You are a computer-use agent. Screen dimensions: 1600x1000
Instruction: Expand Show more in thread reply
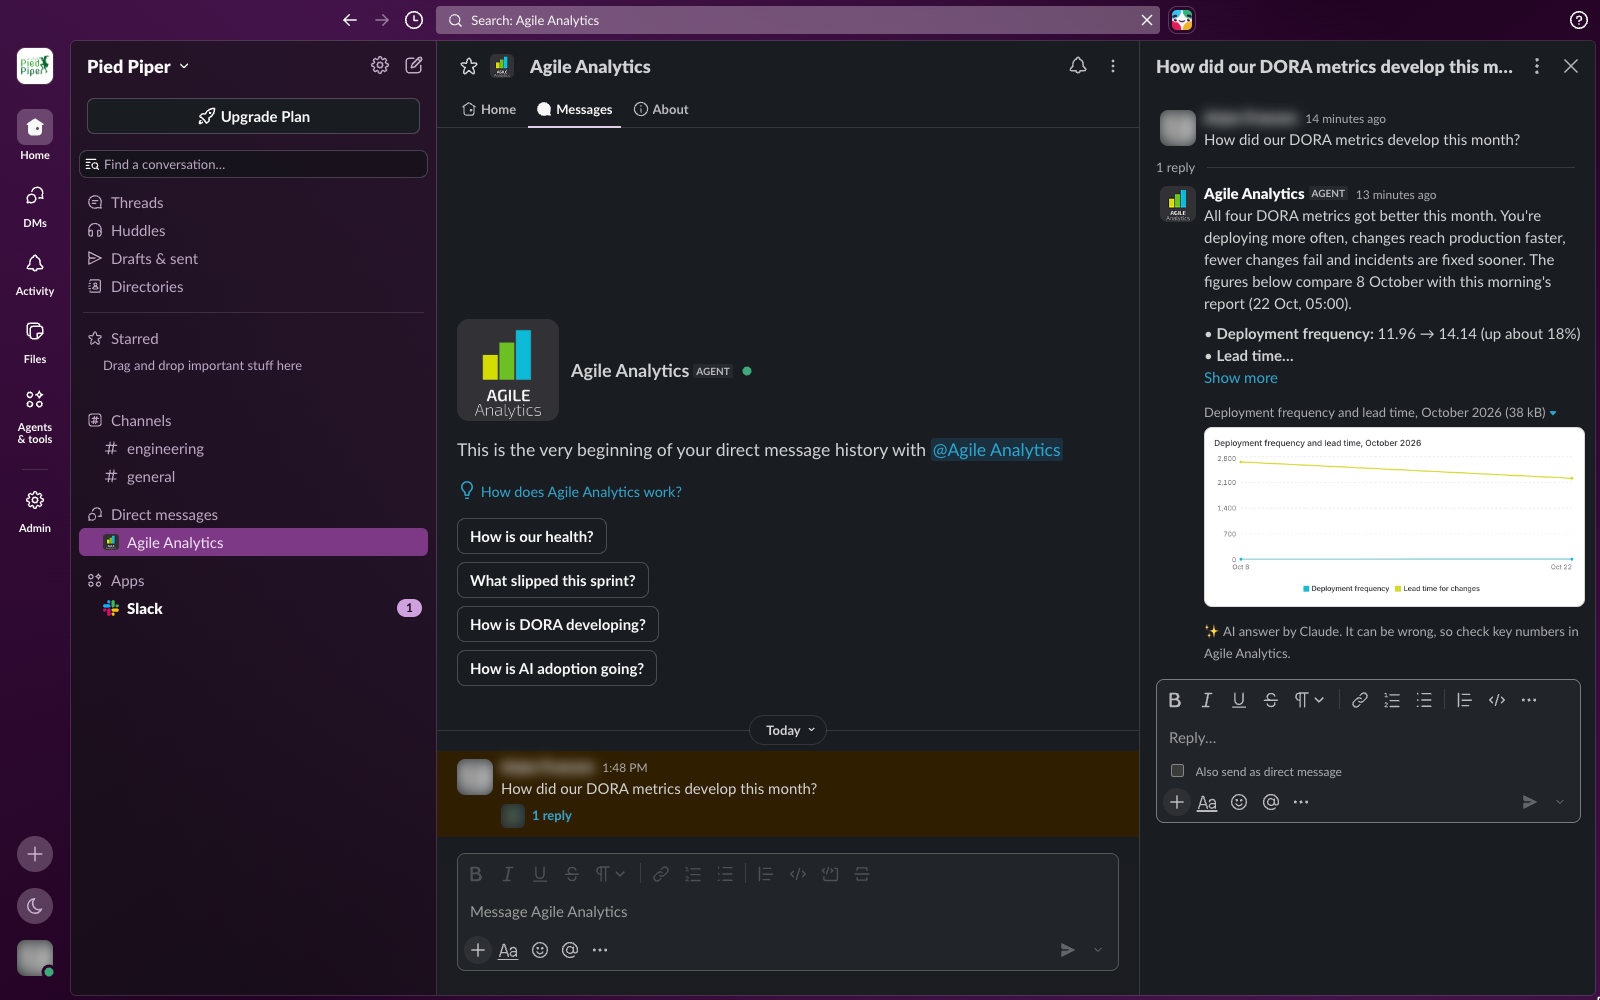click(1240, 378)
